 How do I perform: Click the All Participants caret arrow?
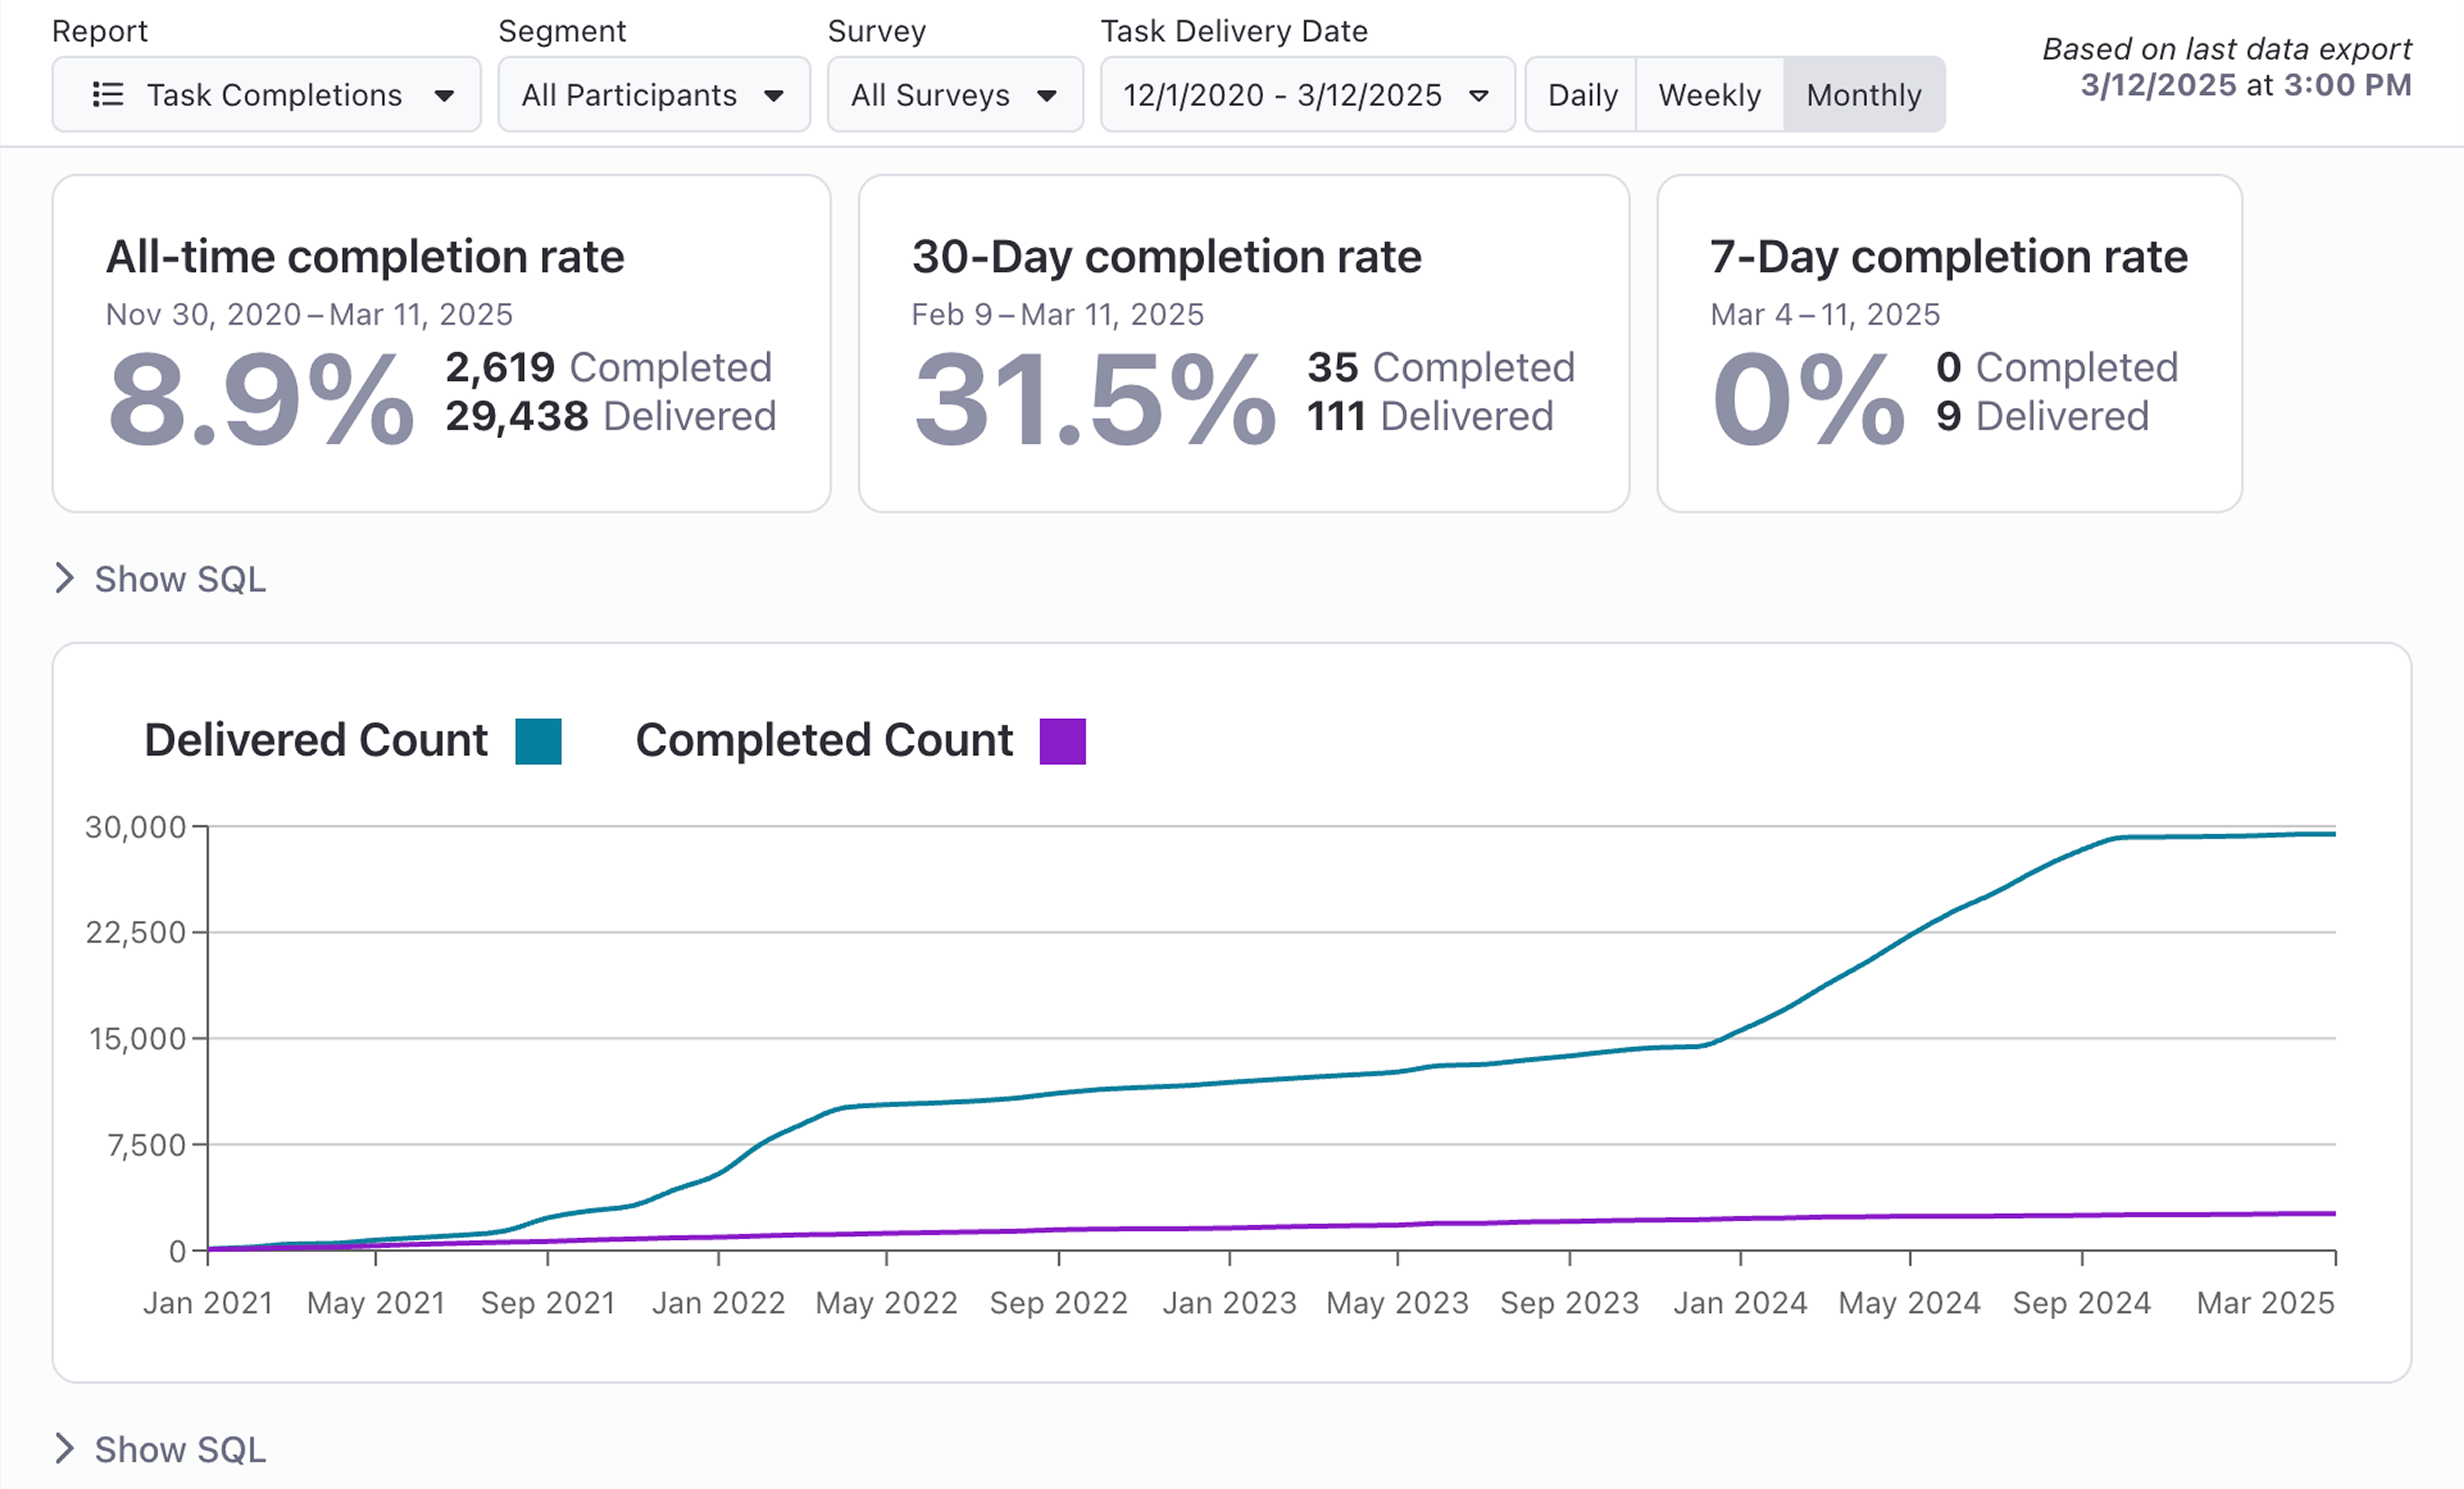pos(773,96)
